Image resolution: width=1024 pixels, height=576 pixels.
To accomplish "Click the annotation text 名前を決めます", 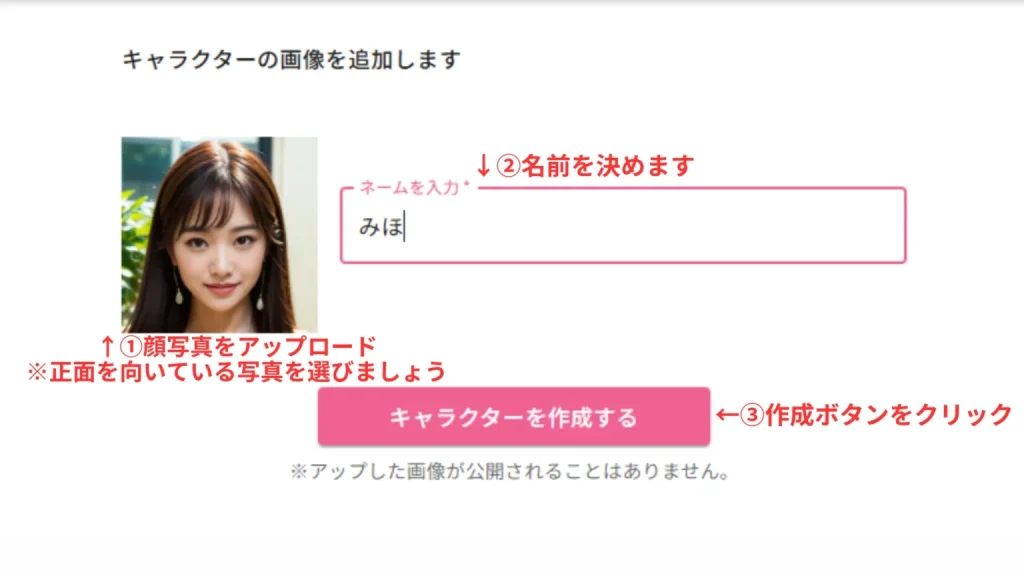I will [607, 166].
